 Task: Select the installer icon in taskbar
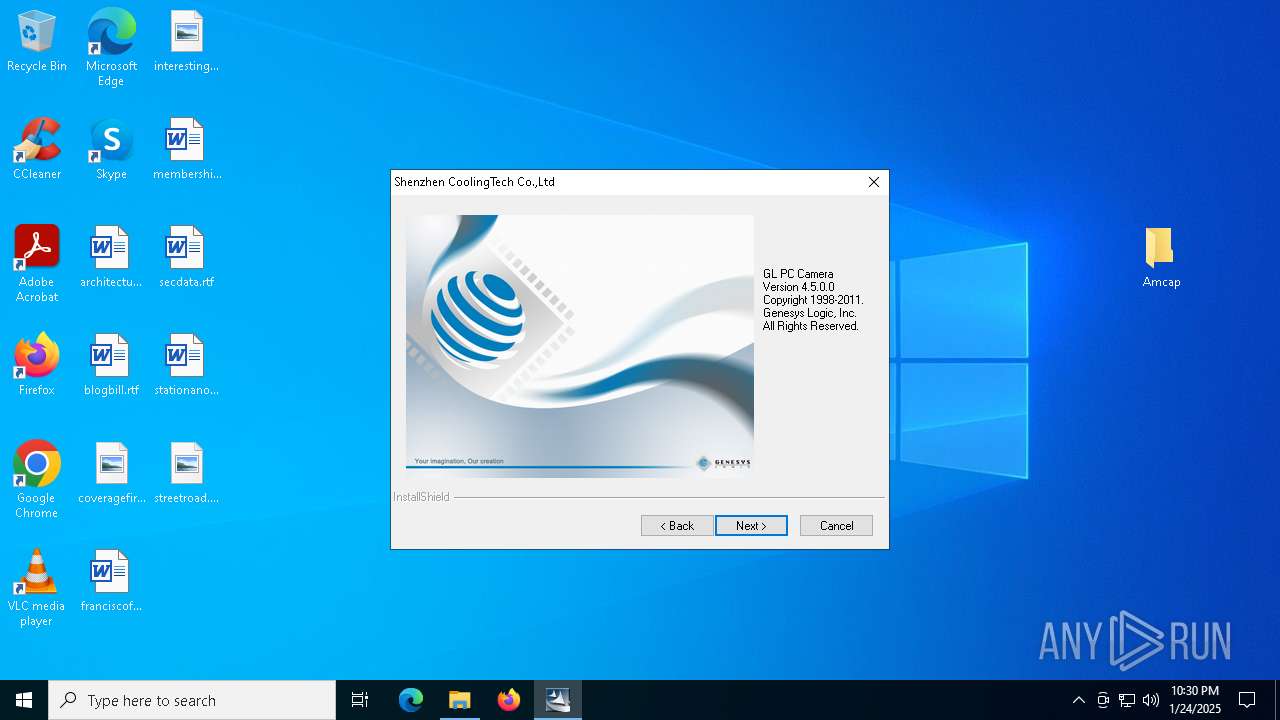coord(558,700)
